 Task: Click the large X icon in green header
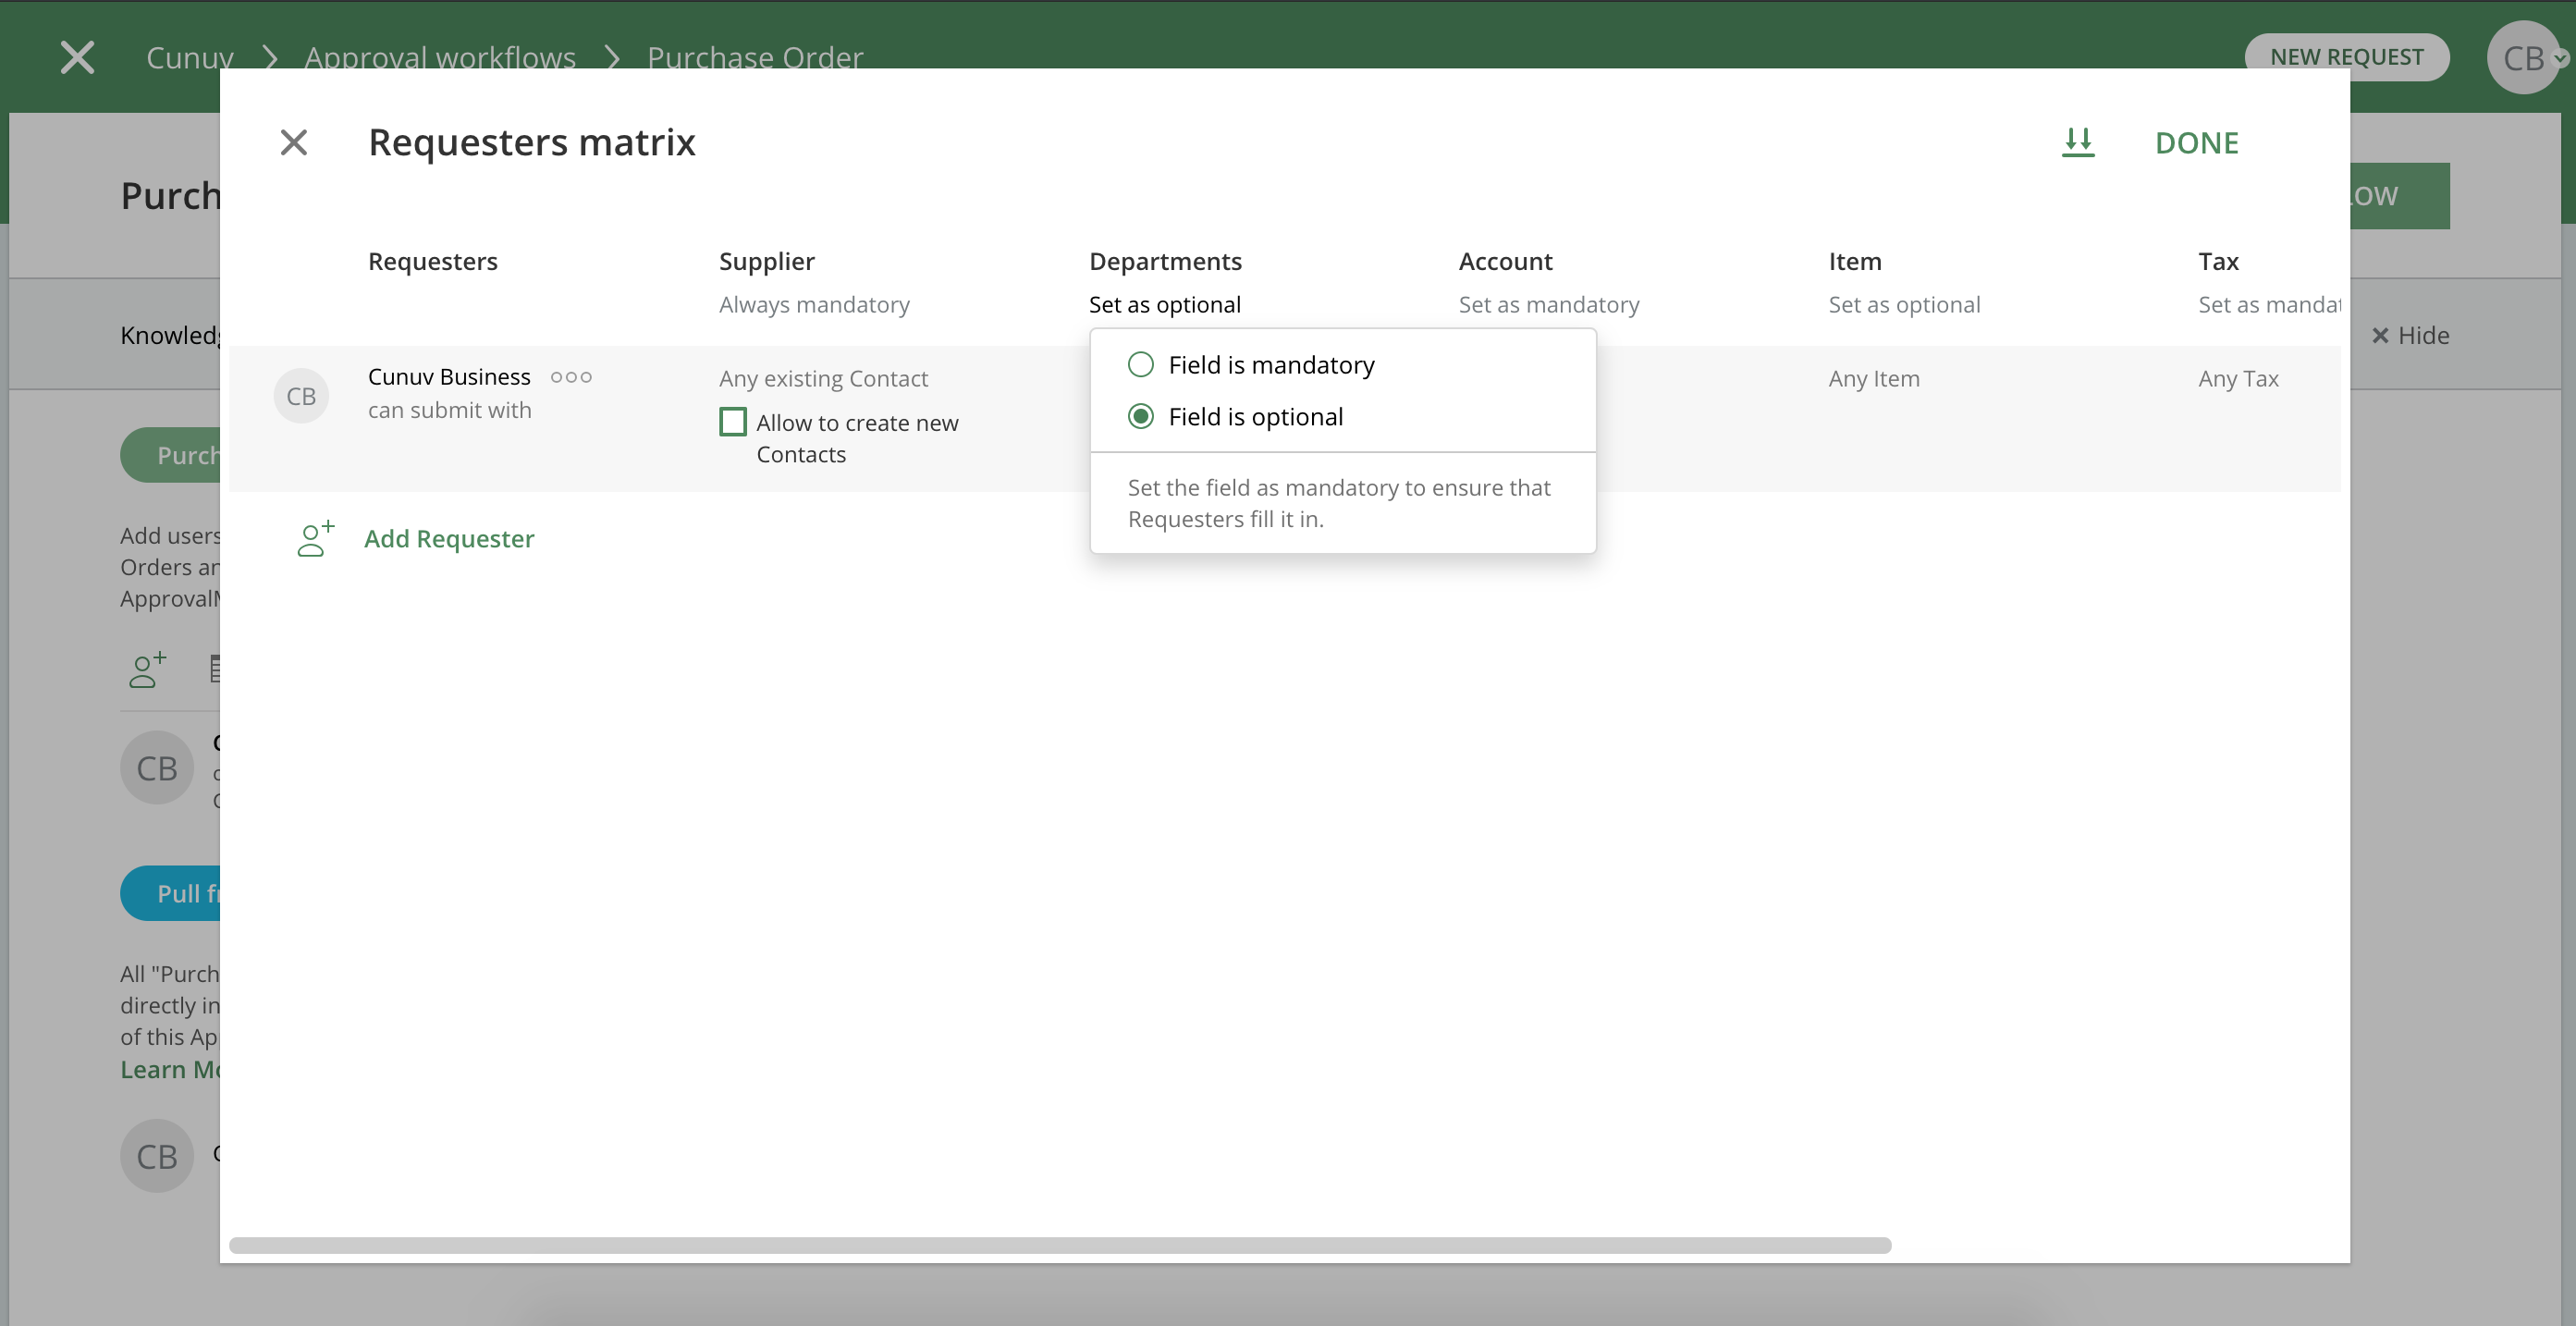[77, 58]
